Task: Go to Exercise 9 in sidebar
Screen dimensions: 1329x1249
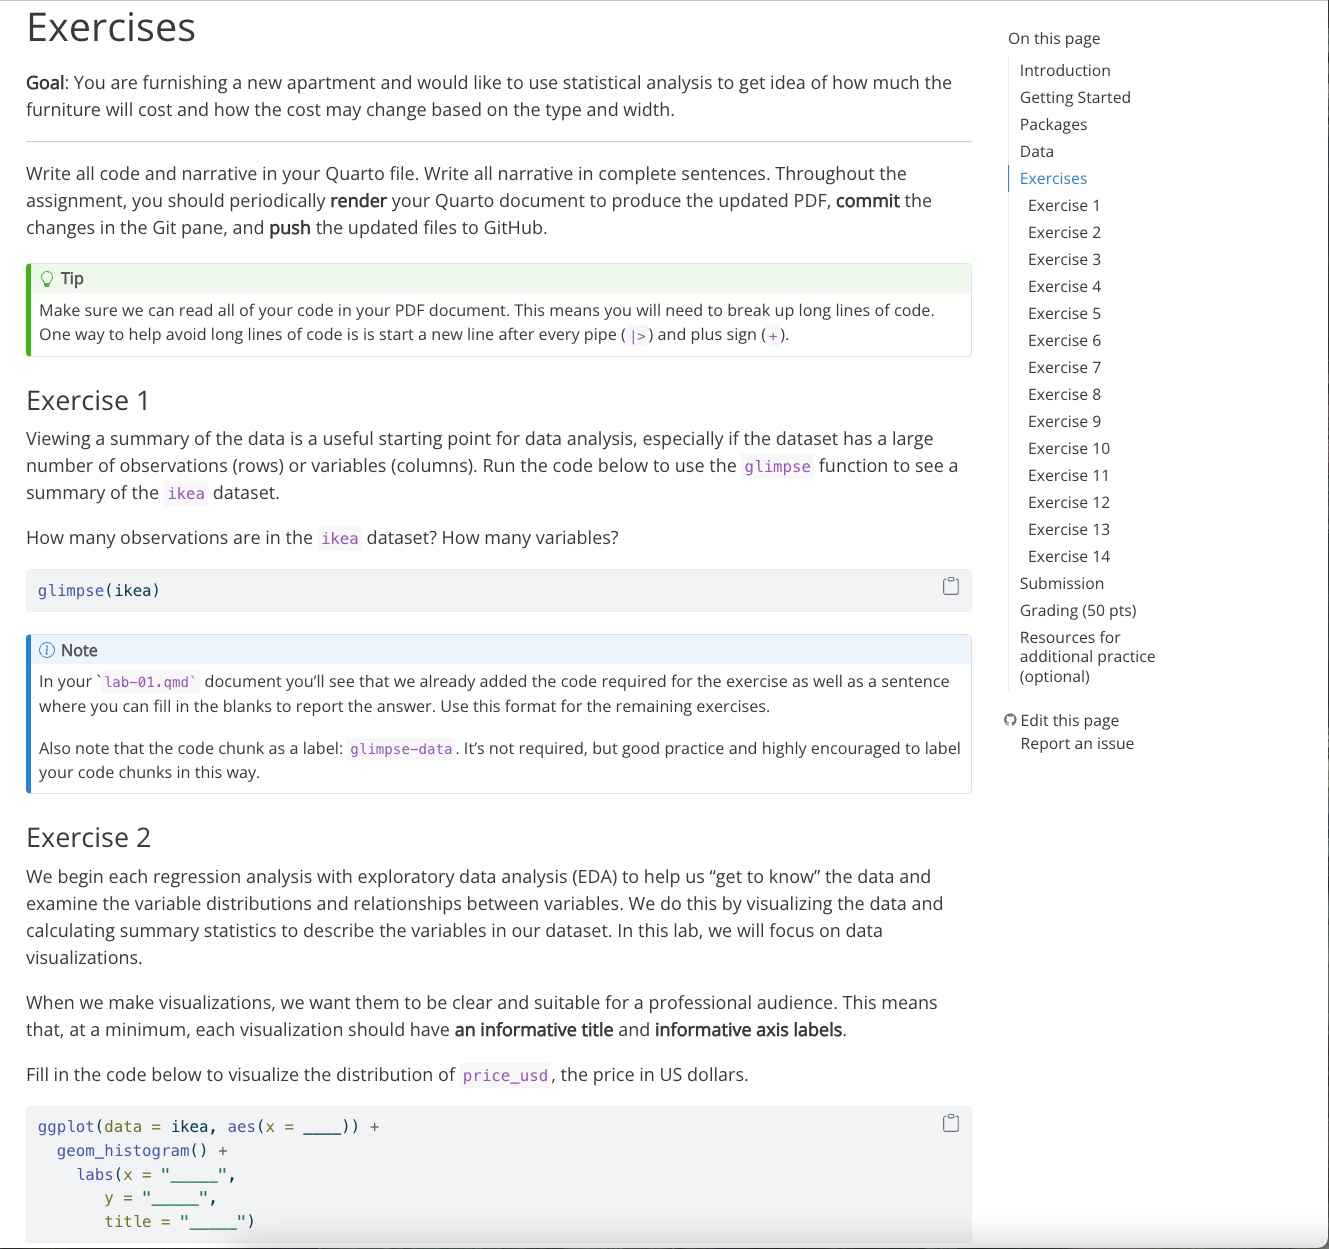Action: (x=1064, y=421)
